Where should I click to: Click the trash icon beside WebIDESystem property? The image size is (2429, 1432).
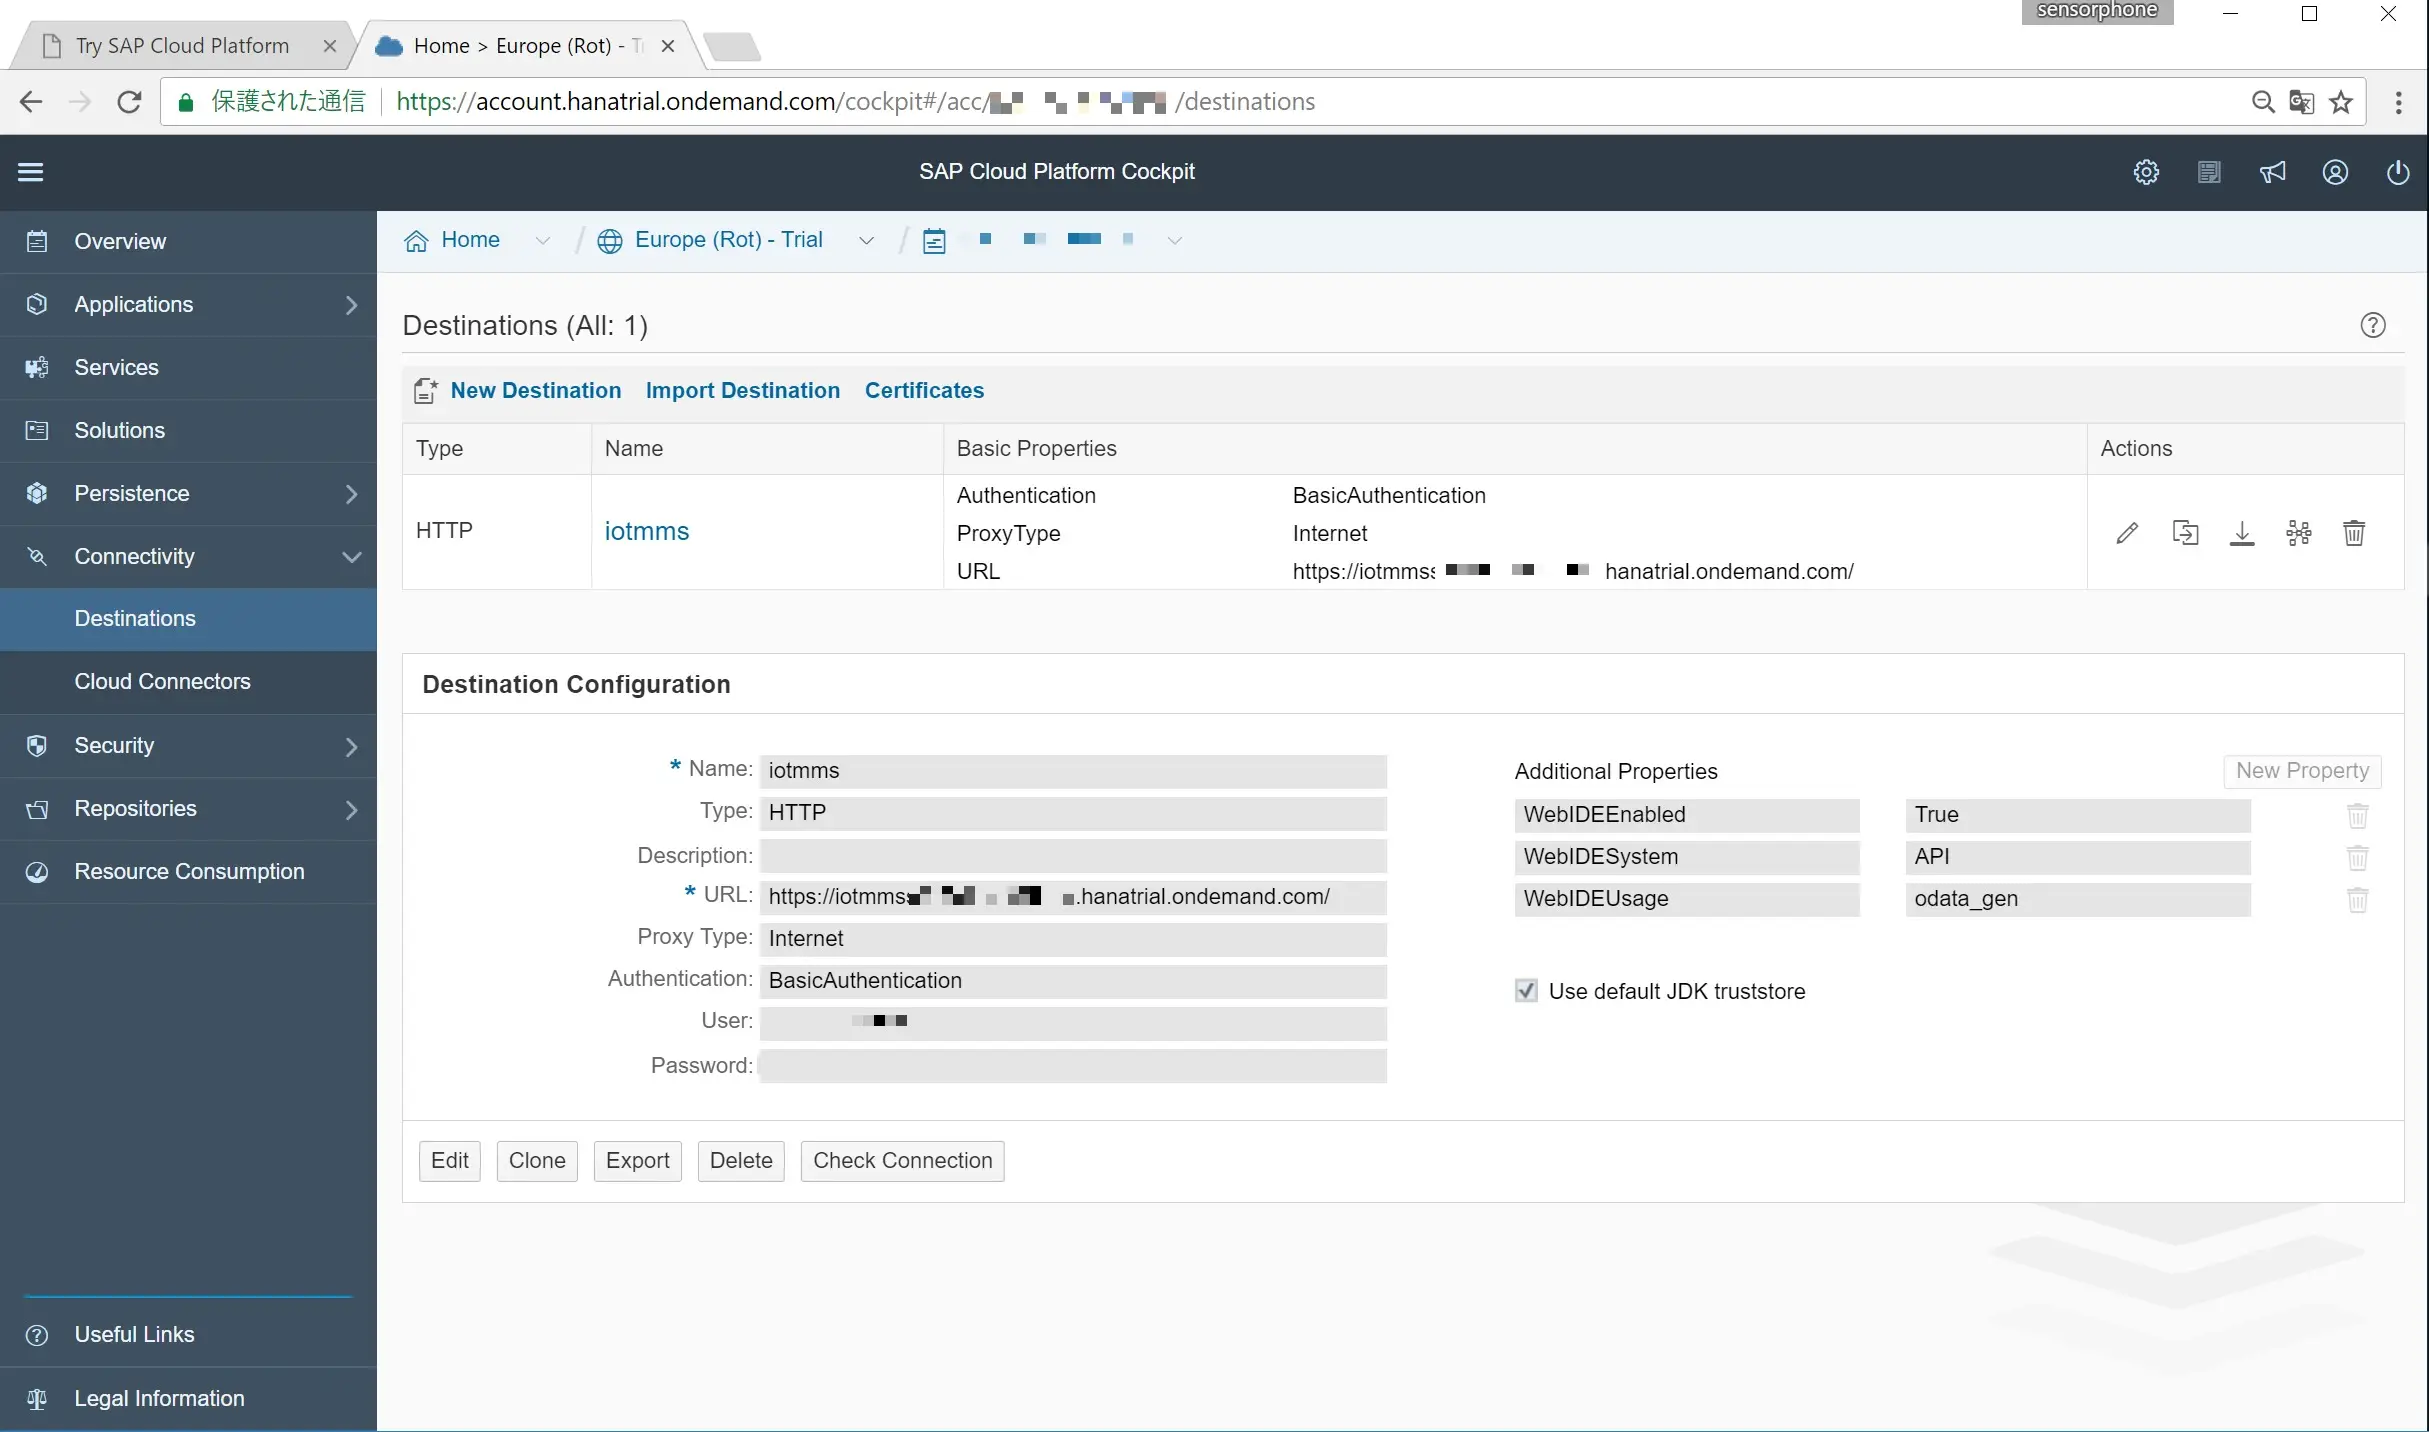coord(2357,858)
